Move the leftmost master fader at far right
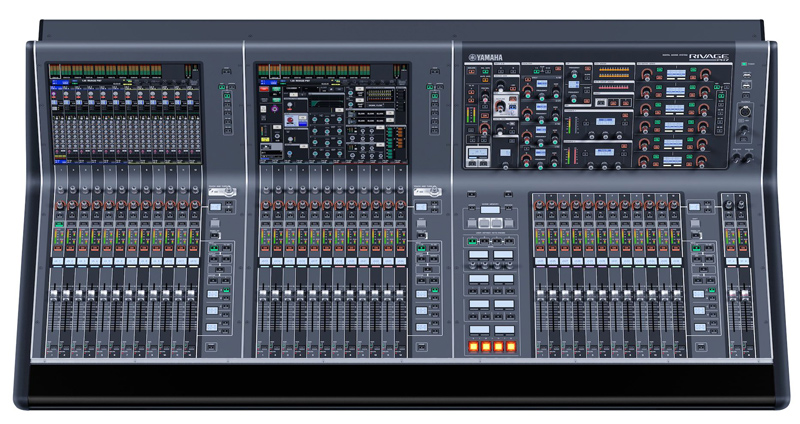The width and height of the screenshot is (800, 424). click(x=733, y=295)
